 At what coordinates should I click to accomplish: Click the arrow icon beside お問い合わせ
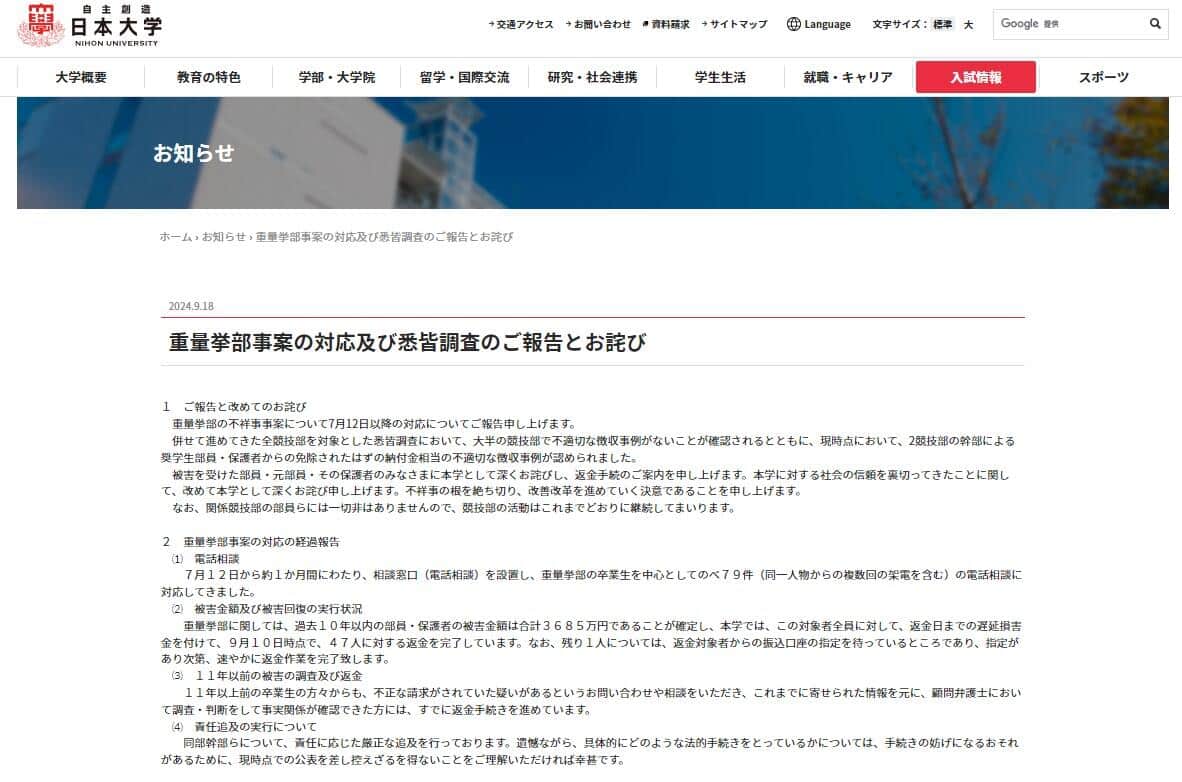pyautogui.click(x=566, y=22)
